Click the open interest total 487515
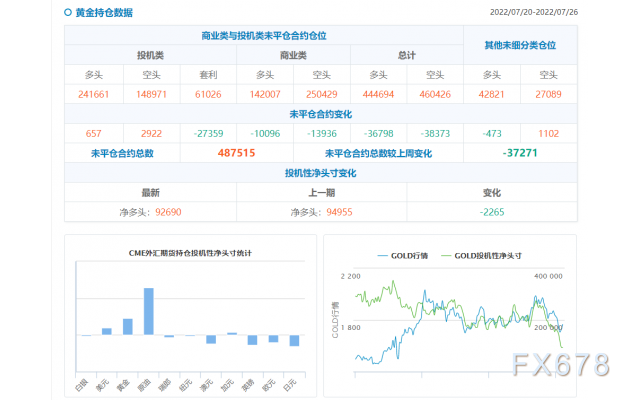Viewport: 640px width, 400px height. 236,153
